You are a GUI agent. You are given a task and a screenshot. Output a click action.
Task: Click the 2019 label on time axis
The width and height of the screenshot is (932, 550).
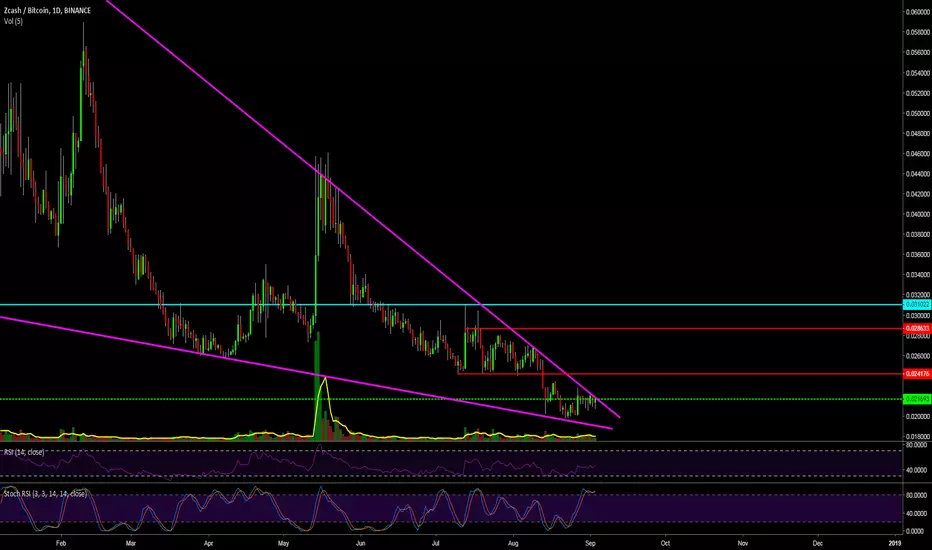(895, 543)
